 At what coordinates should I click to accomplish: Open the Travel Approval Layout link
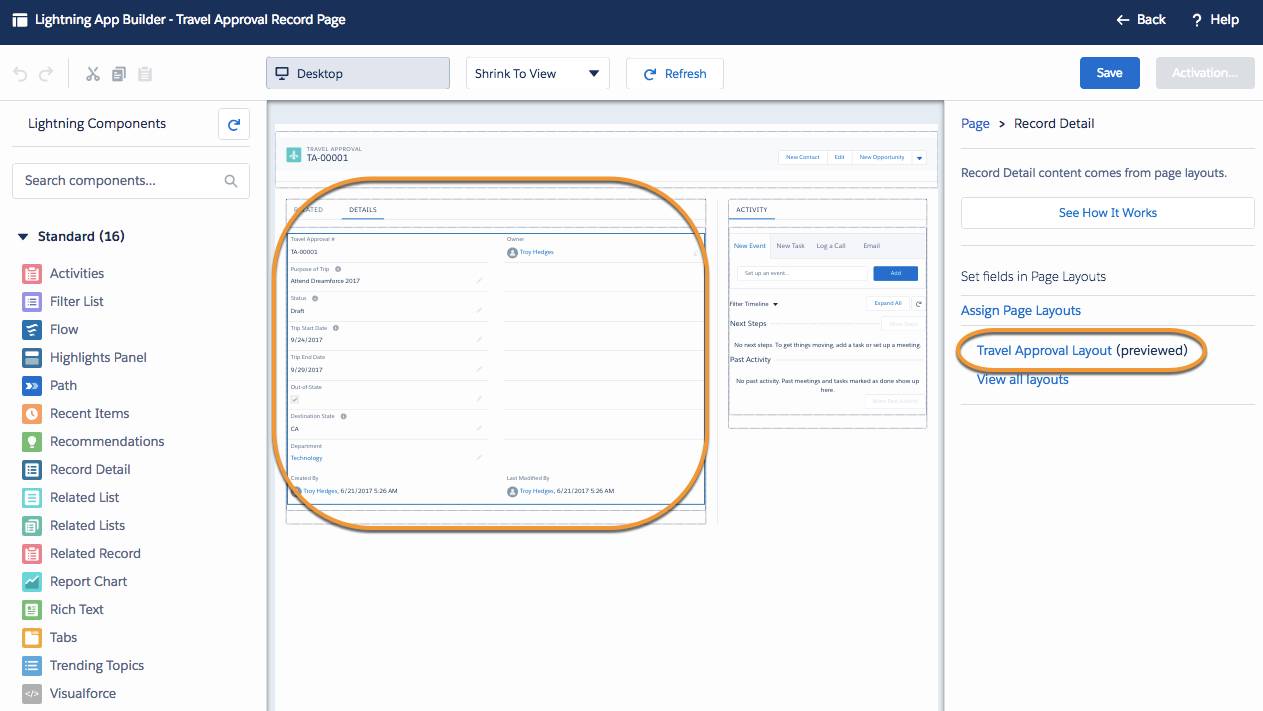[x=1044, y=351]
